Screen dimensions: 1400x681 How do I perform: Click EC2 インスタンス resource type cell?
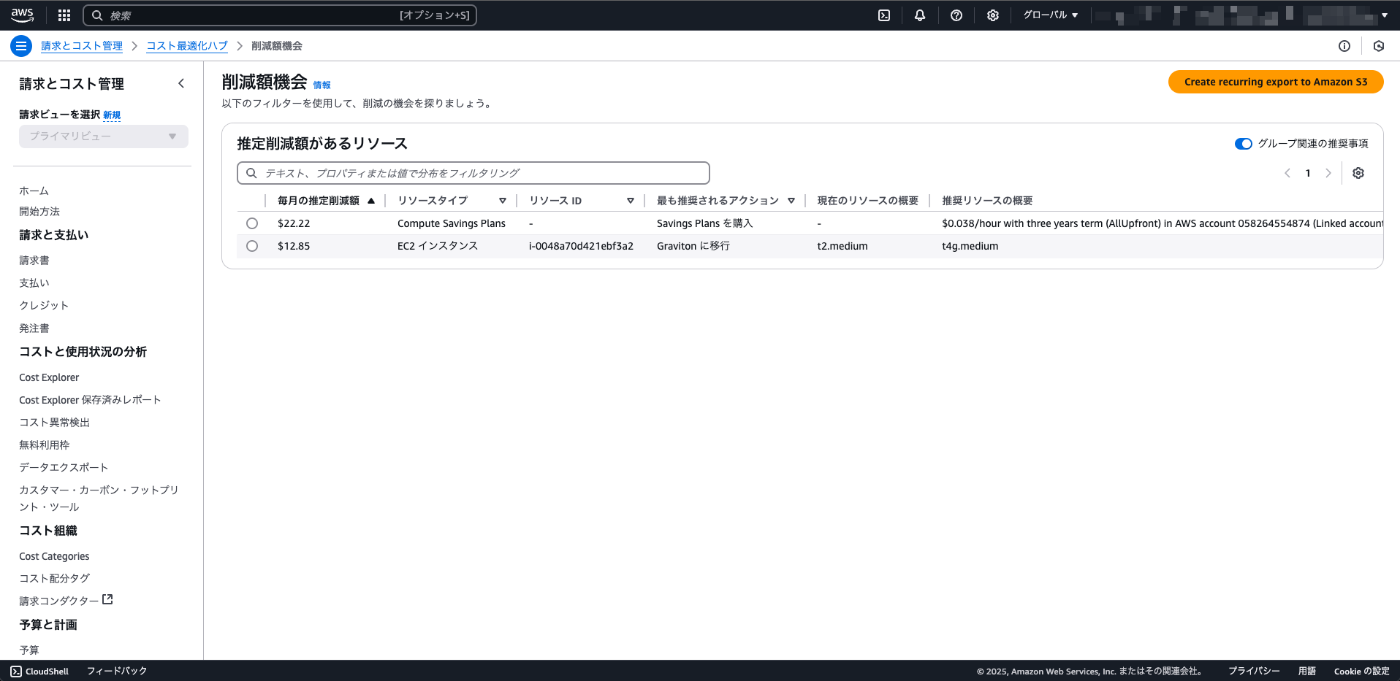437,246
